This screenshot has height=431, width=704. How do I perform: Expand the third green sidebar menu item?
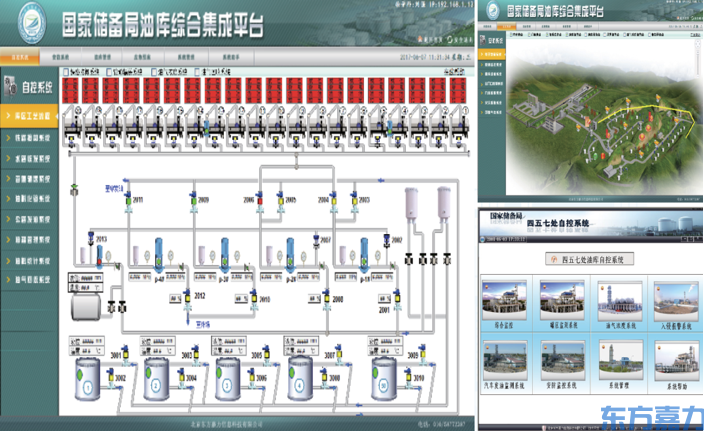pyautogui.click(x=30, y=159)
